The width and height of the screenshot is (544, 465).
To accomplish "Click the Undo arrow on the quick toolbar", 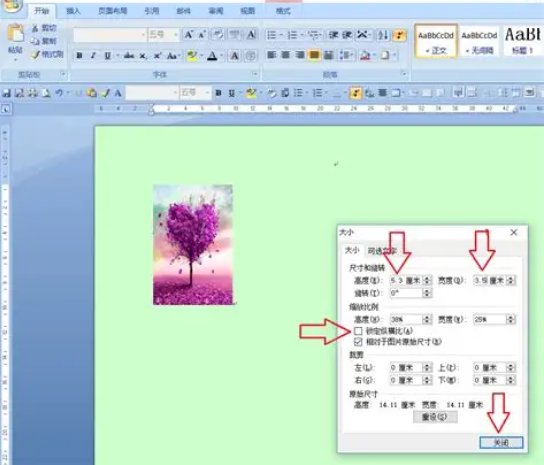I will (59, 93).
